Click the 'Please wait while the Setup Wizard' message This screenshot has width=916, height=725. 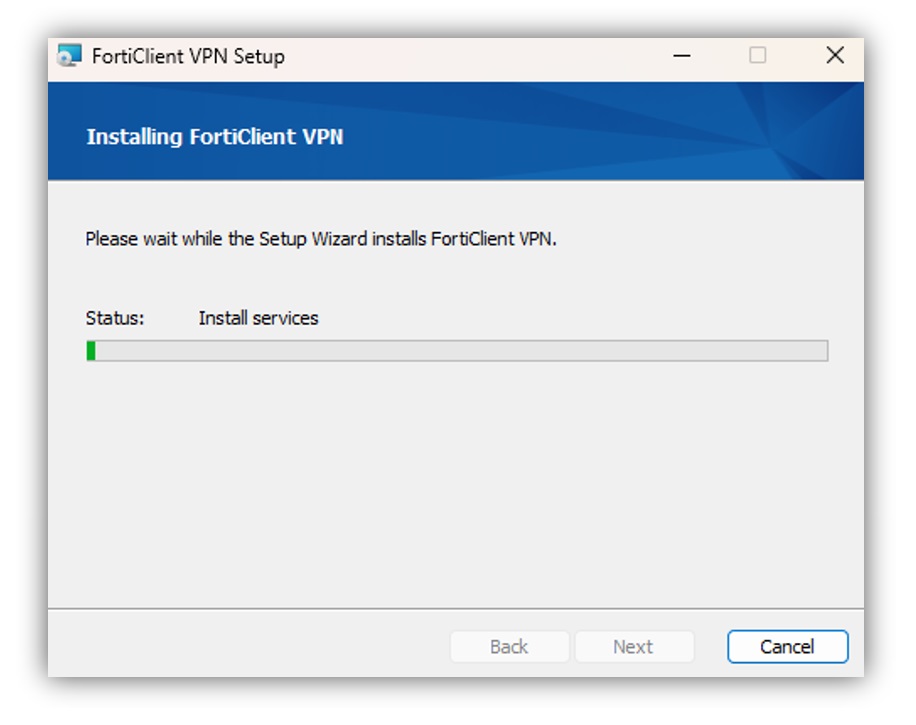pos(321,239)
